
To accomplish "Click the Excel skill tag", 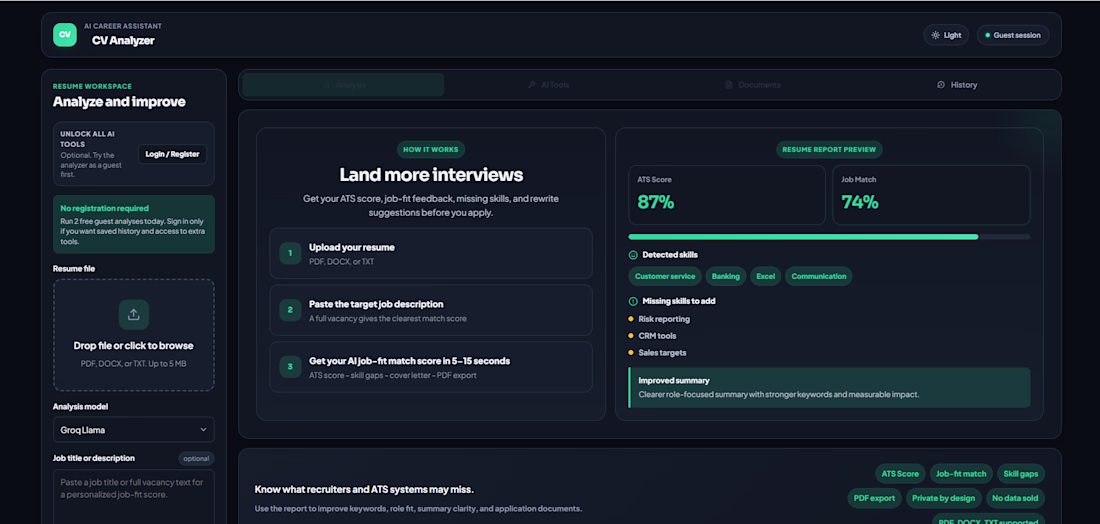I will [x=765, y=276].
